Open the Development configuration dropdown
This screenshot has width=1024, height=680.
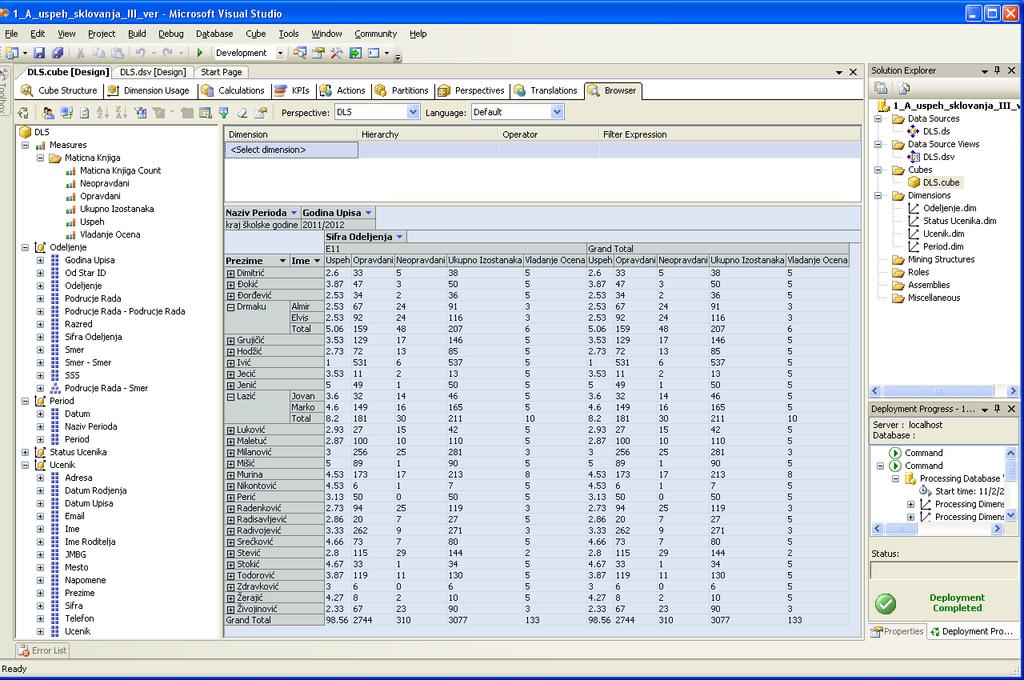click(x=280, y=54)
